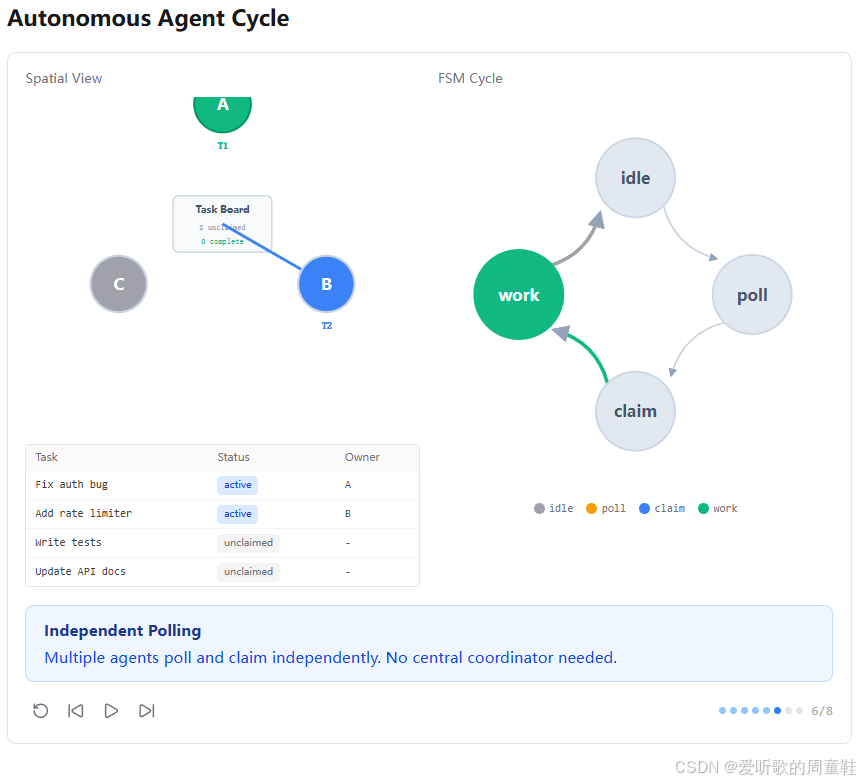Click the blue claim legend swatch

[644, 508]
